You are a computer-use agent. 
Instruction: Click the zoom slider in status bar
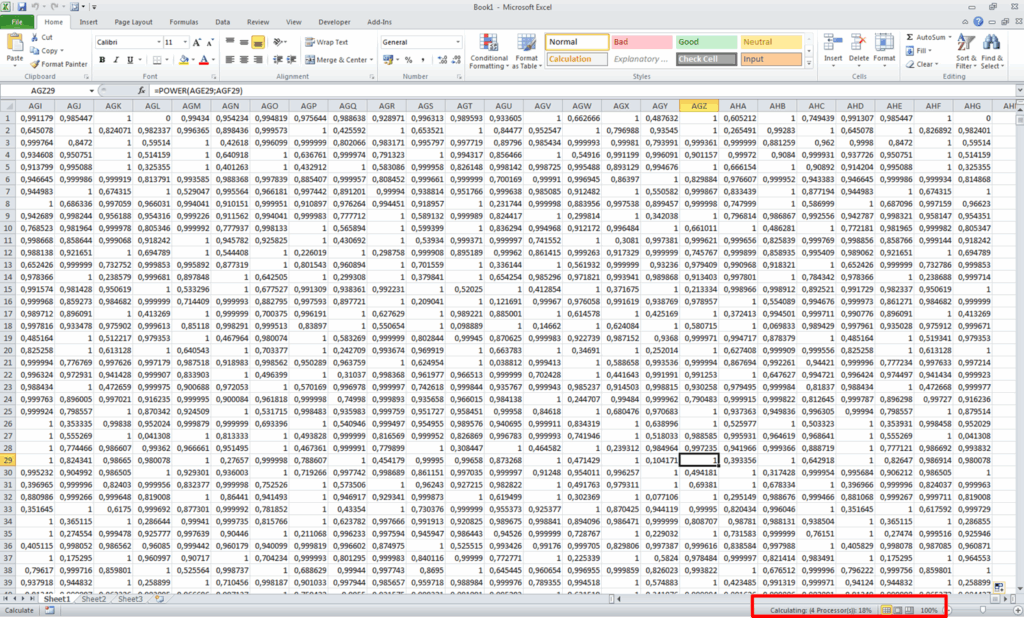tap(980, 609)
